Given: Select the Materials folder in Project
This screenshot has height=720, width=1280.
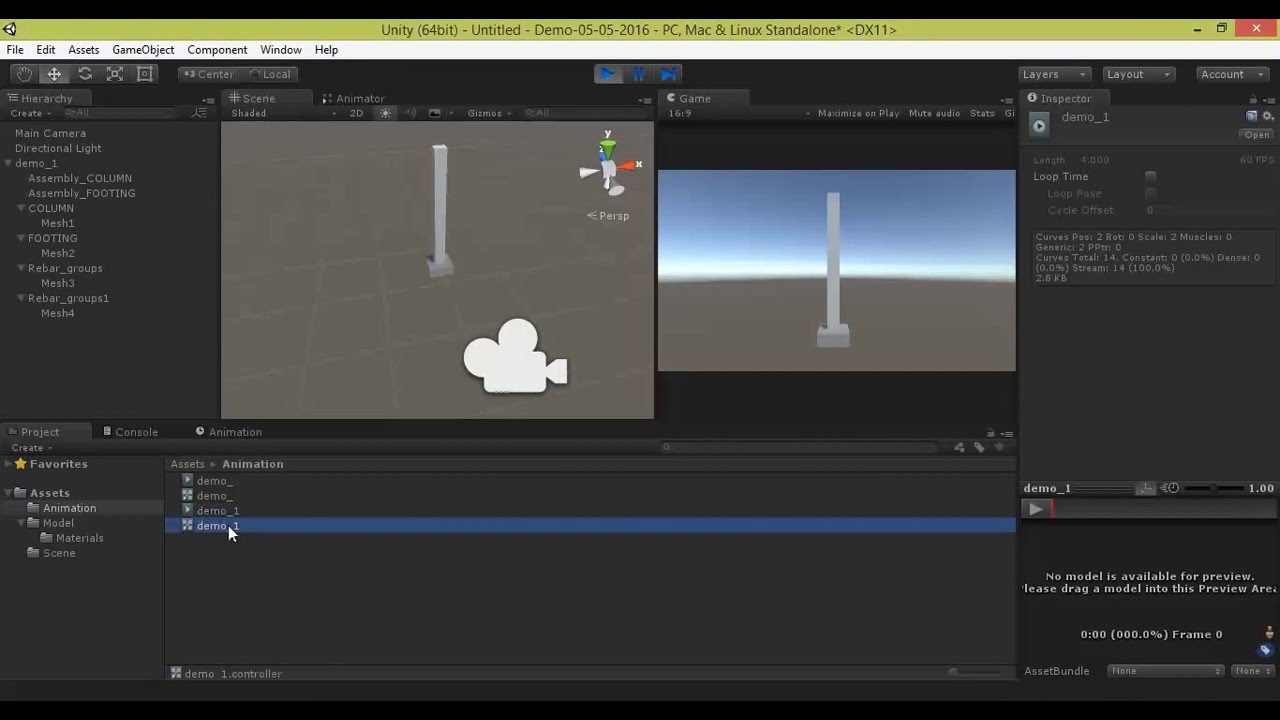Looking at the screenshot, I should pos(79,538).
